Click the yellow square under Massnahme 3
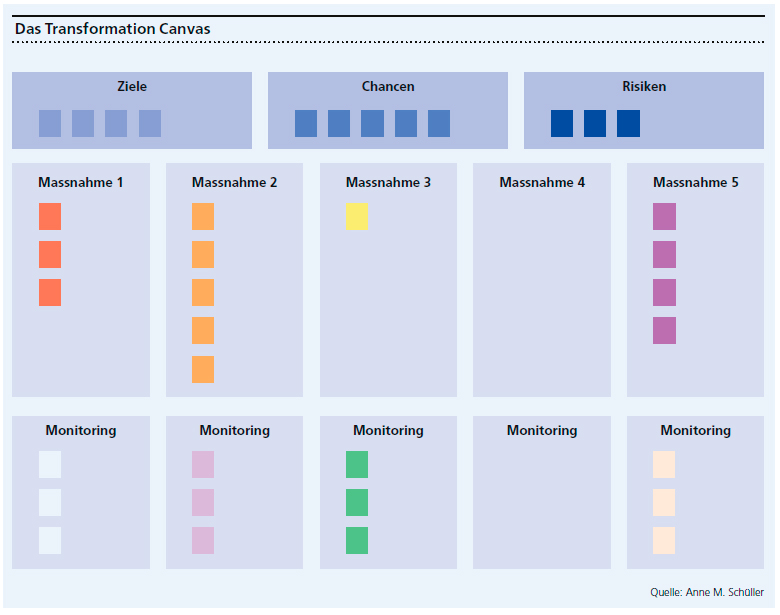This screenshot has height=615, width=780. tap(356, 217)
